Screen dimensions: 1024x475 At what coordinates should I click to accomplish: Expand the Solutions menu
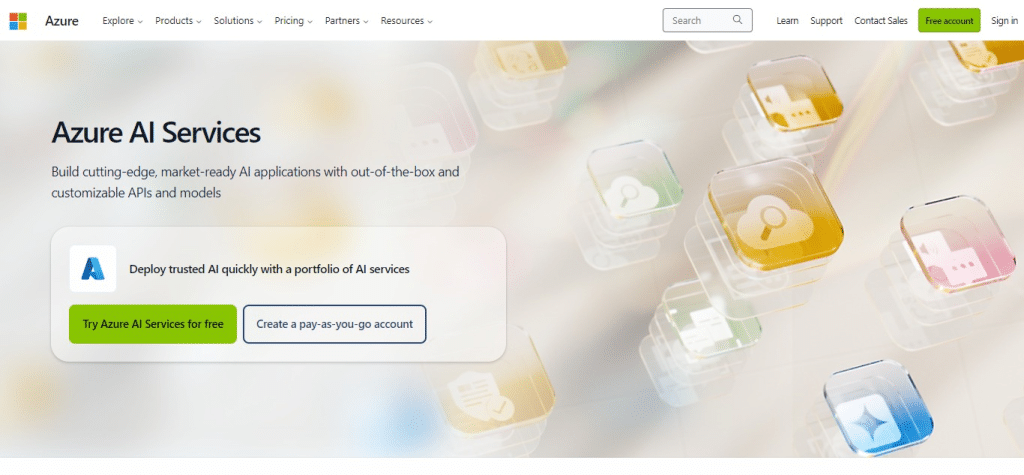point(238,21)
